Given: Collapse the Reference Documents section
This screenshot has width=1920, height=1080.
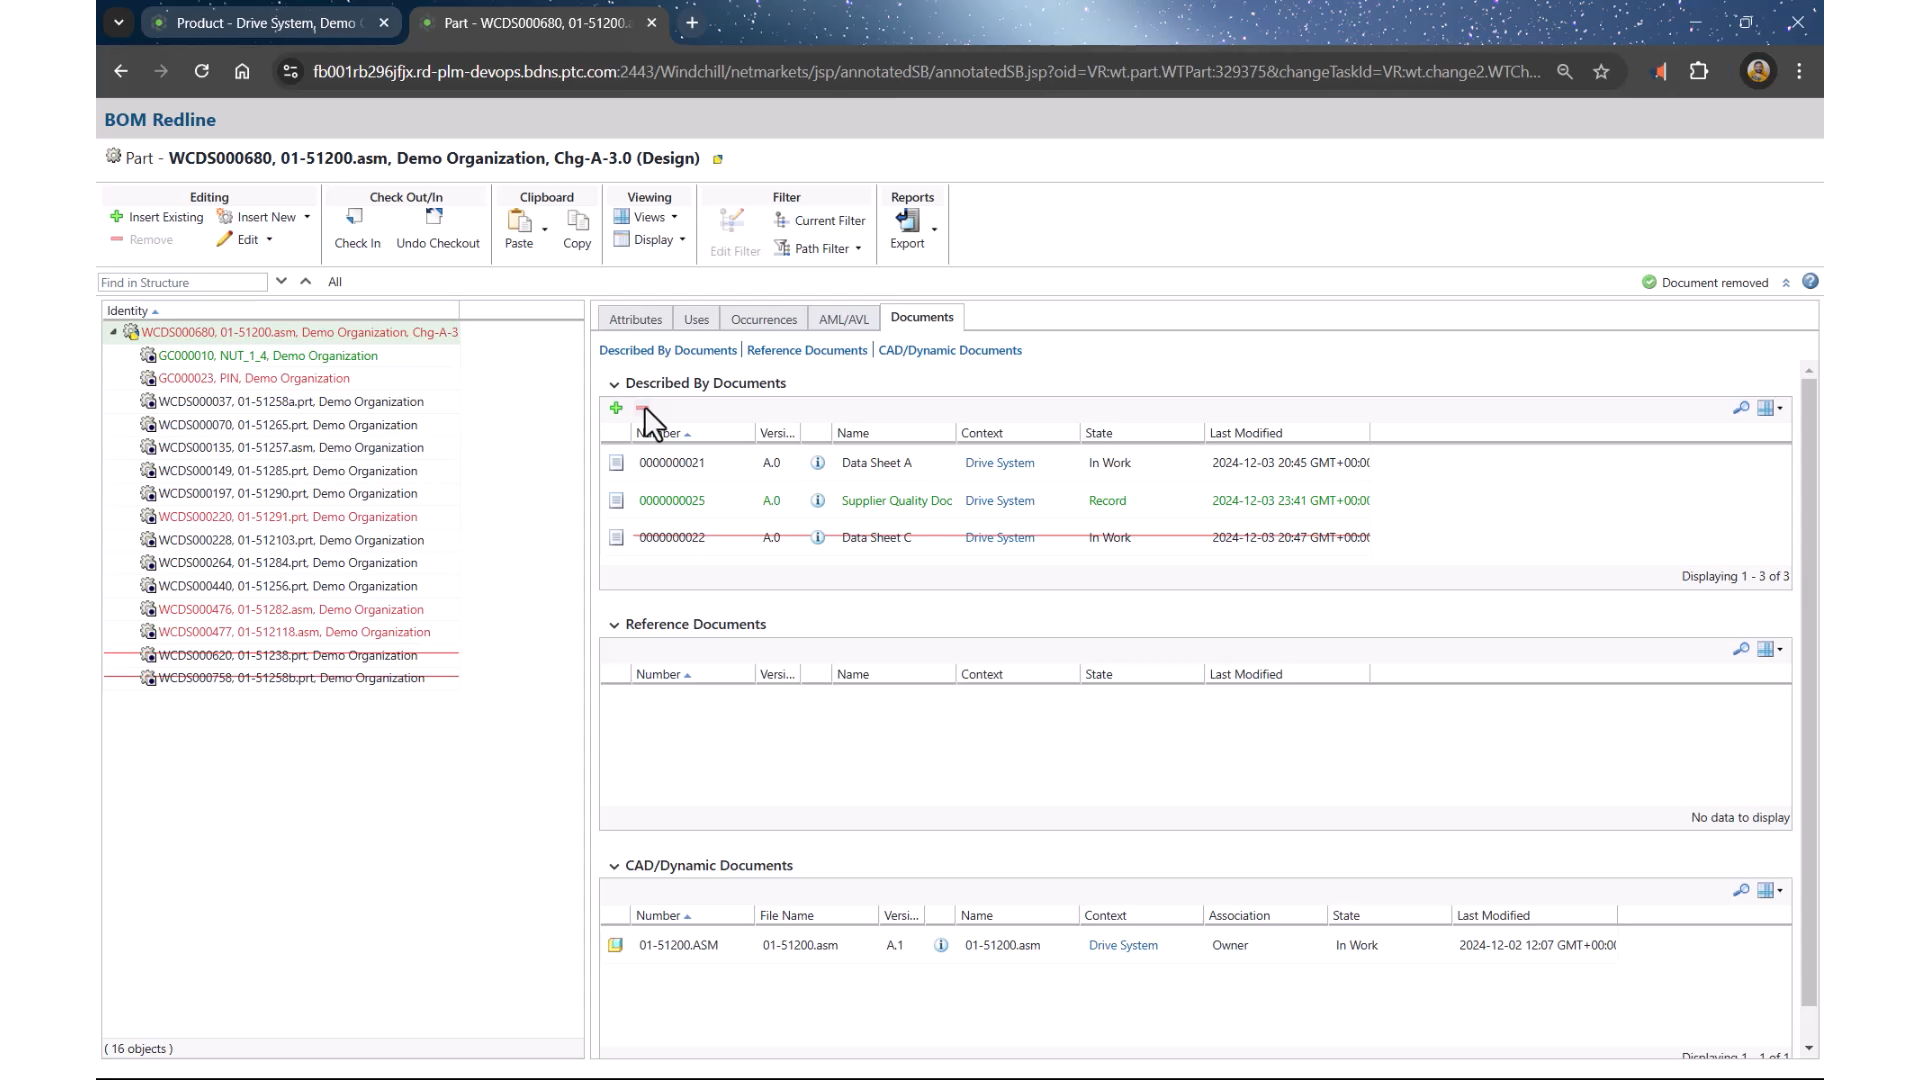Looking at the screenshot, I should [x=614, y=625].
